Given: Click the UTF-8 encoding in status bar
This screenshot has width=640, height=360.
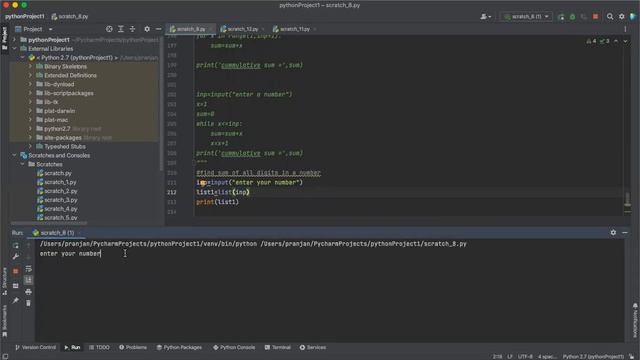Looking at the screenshot, I should [525, 356].
